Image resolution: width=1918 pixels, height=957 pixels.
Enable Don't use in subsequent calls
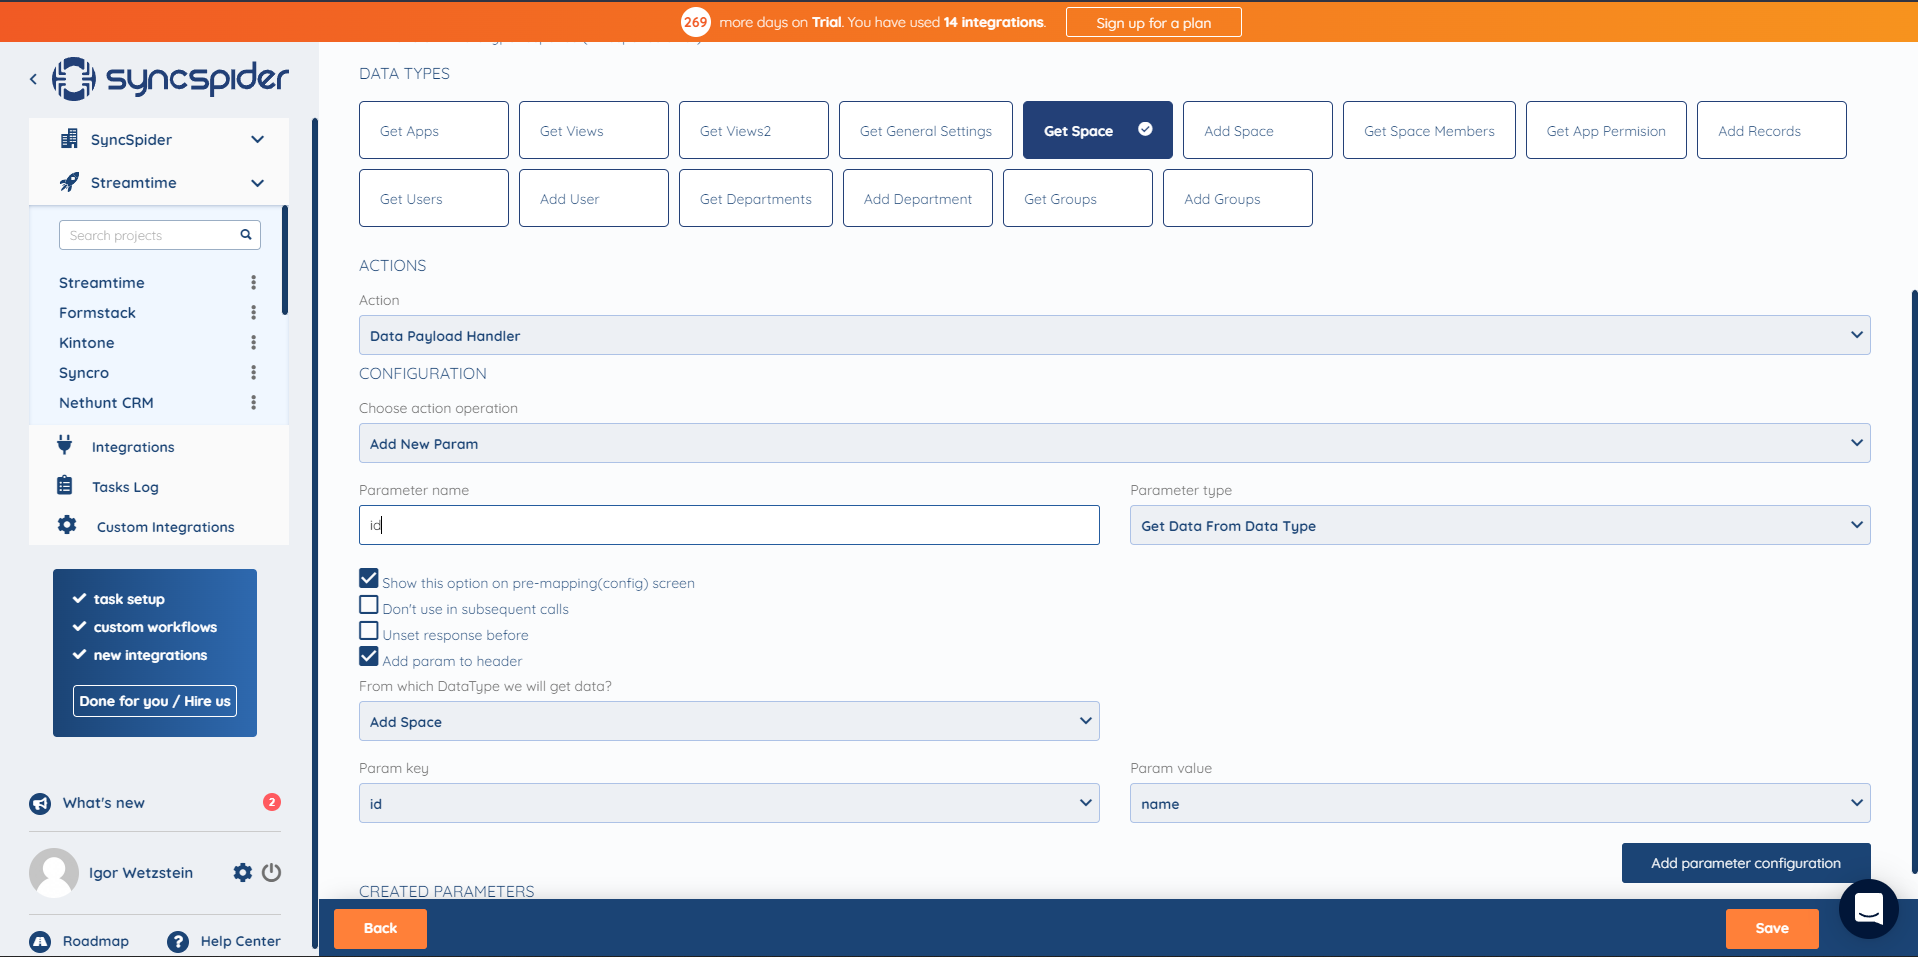369,605
